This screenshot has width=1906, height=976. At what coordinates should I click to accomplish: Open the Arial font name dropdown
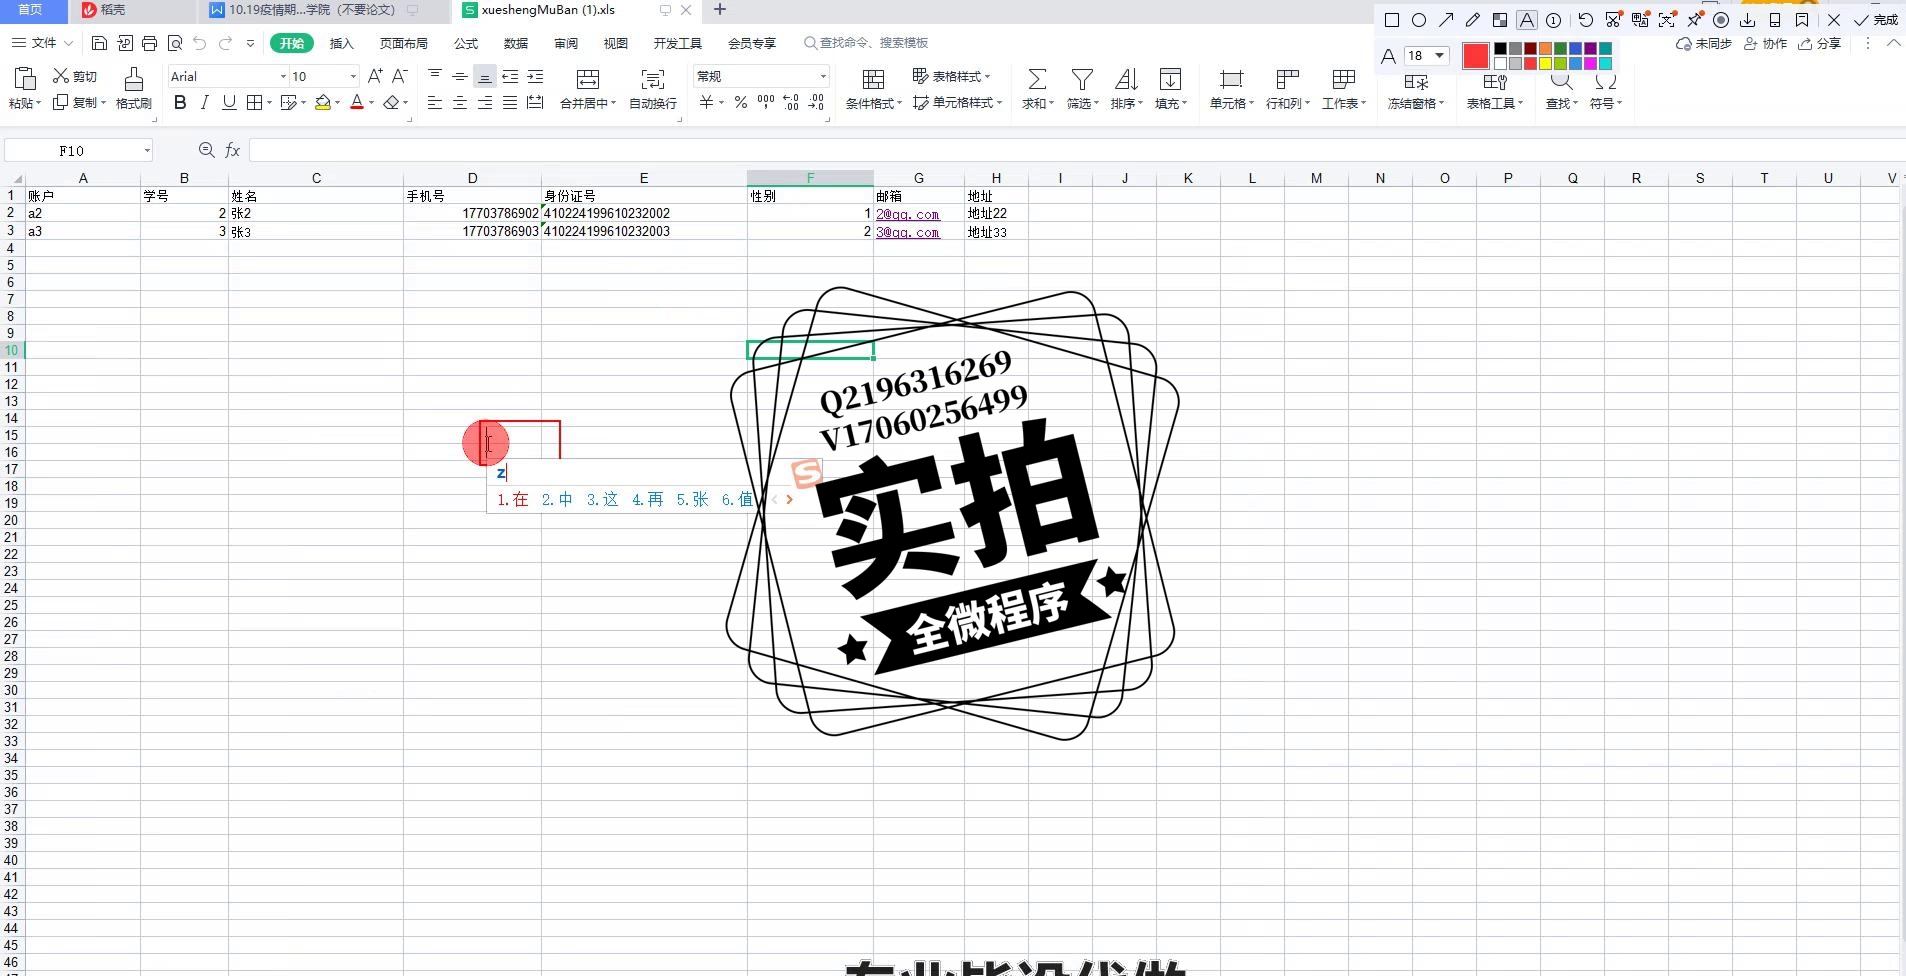(283, 76)
